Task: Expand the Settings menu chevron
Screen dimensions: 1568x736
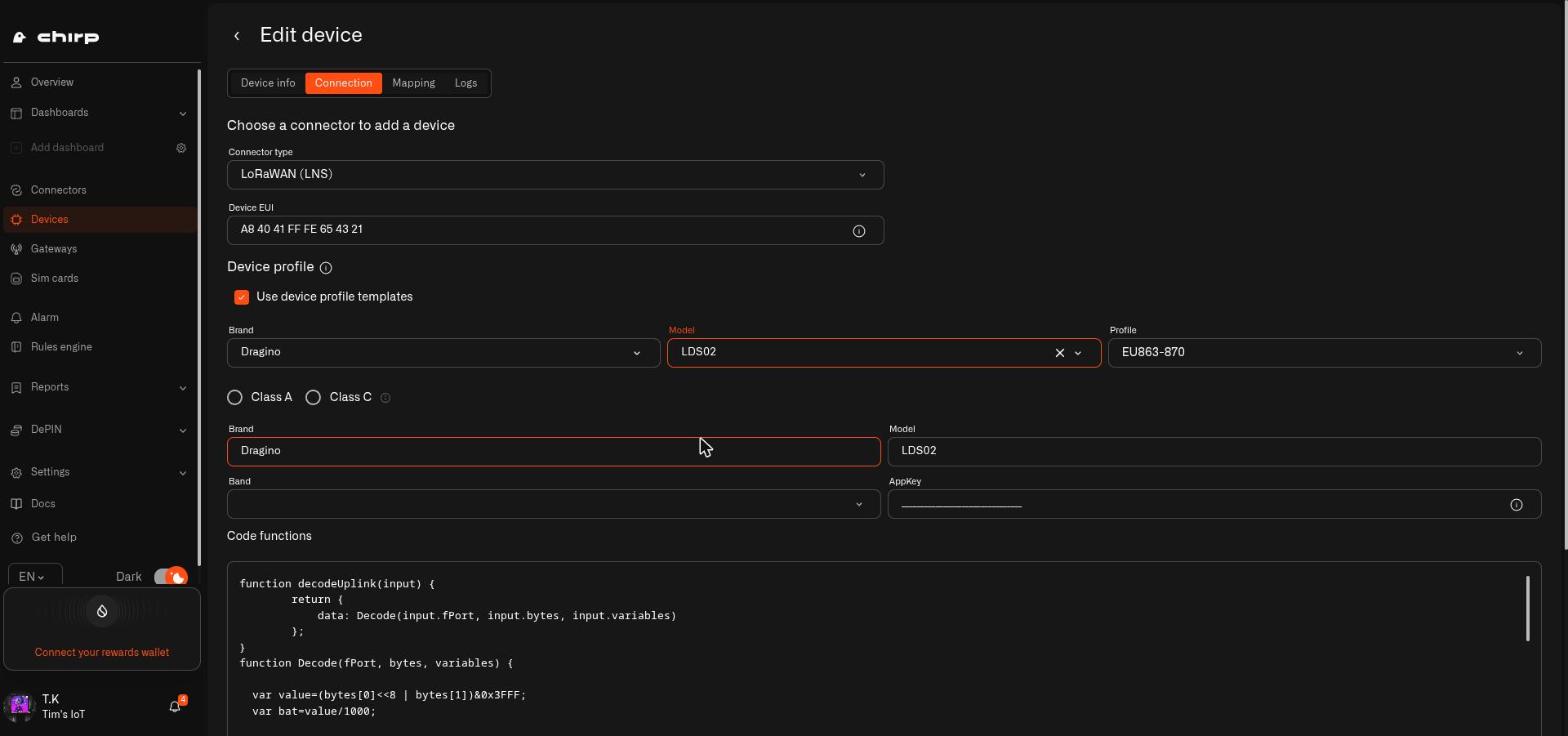Action: point(182,472)
